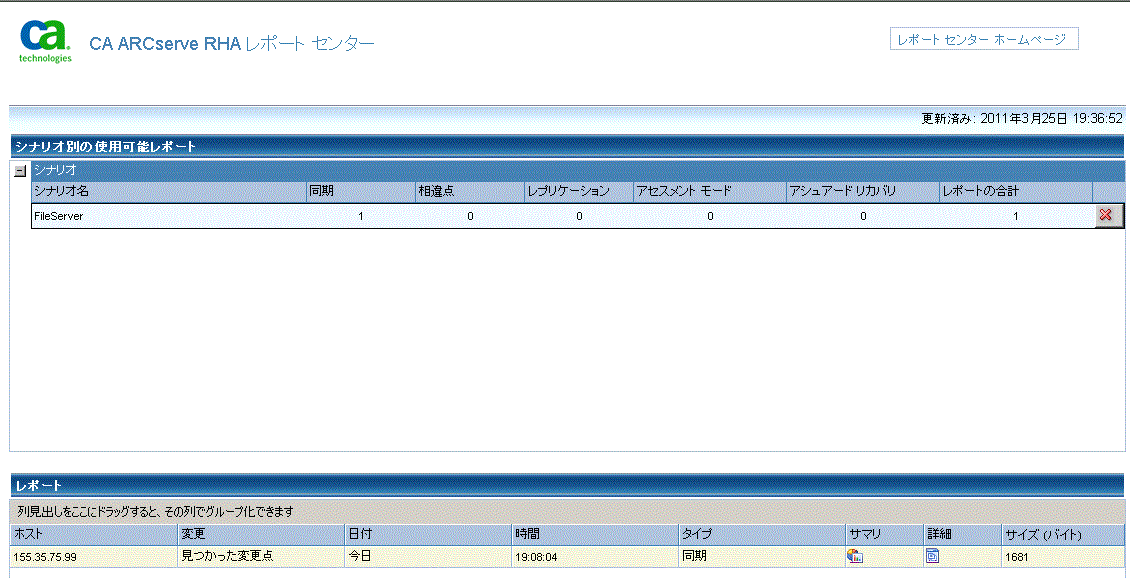Open the レポート センター ホームページ page
1130x578 pixels.
[x=984, y=38]
